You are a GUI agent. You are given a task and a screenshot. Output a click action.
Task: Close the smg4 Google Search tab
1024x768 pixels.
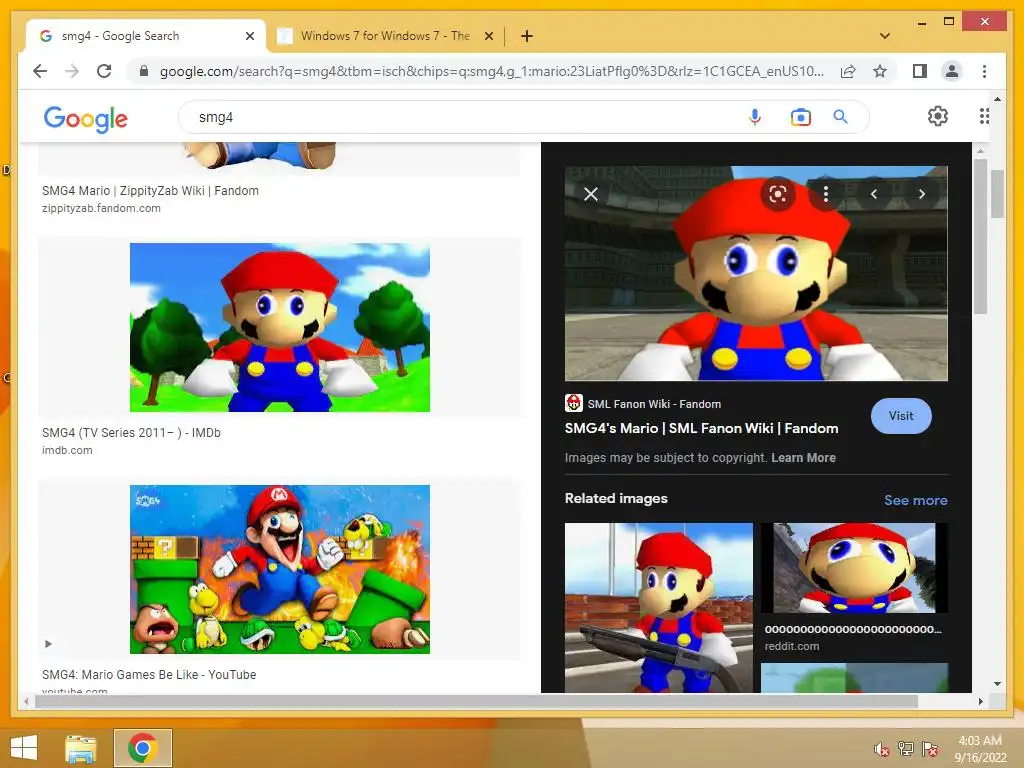(249, 36)
